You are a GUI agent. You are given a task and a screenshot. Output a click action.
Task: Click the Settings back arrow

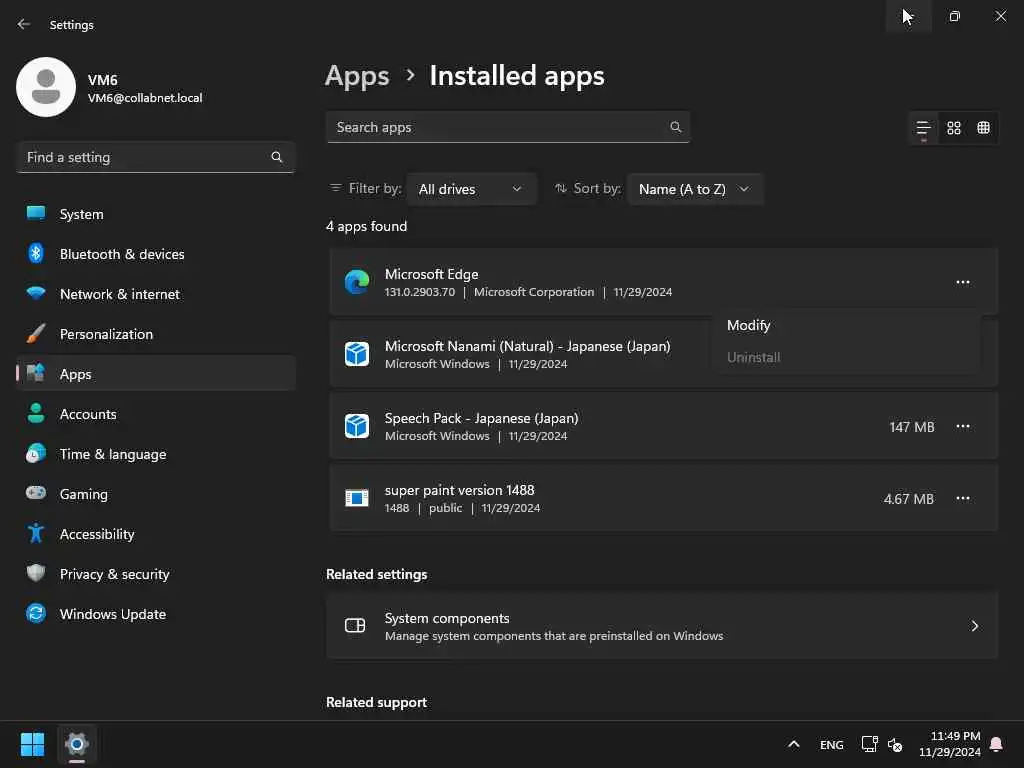click(24, 24)
